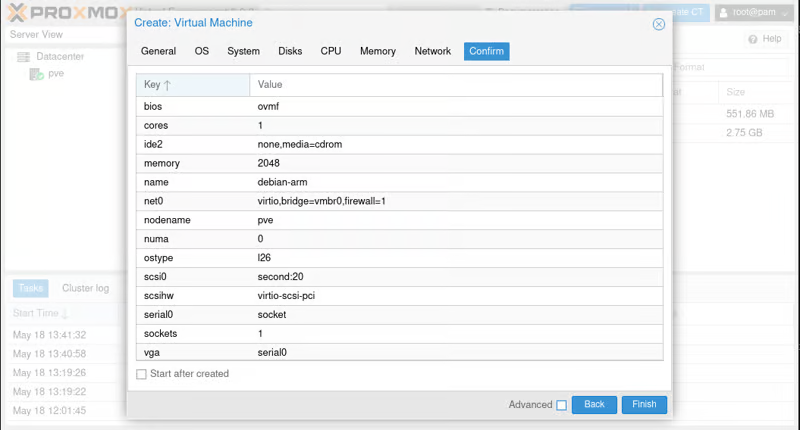Screen dimensions: 800x430
Task: Click the Datacenter server icon
Action: [24, 57]
